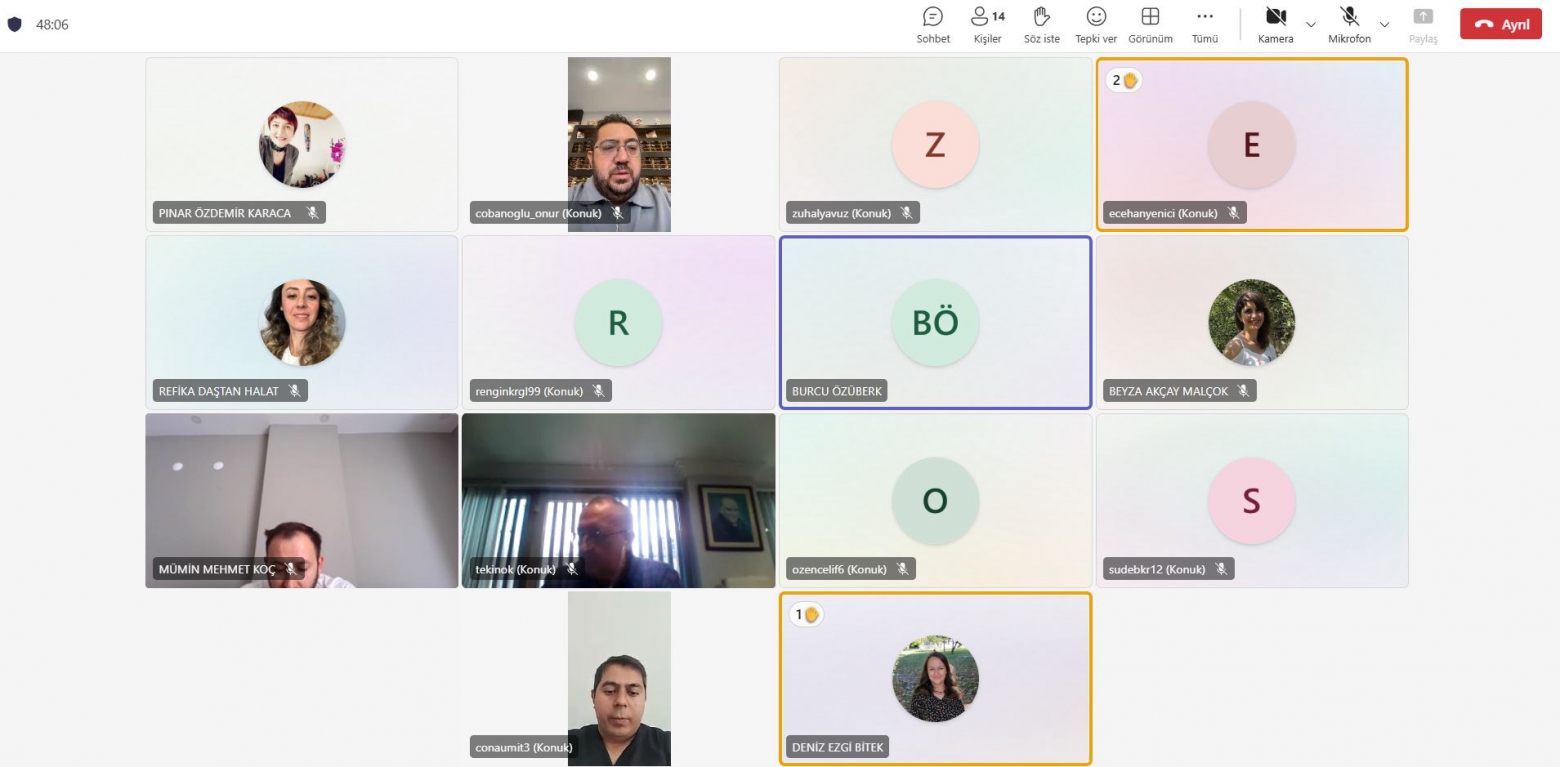Select DENİZ EZGİ BİTEK name label
The image size is (1560, 767).
[838, 747]
